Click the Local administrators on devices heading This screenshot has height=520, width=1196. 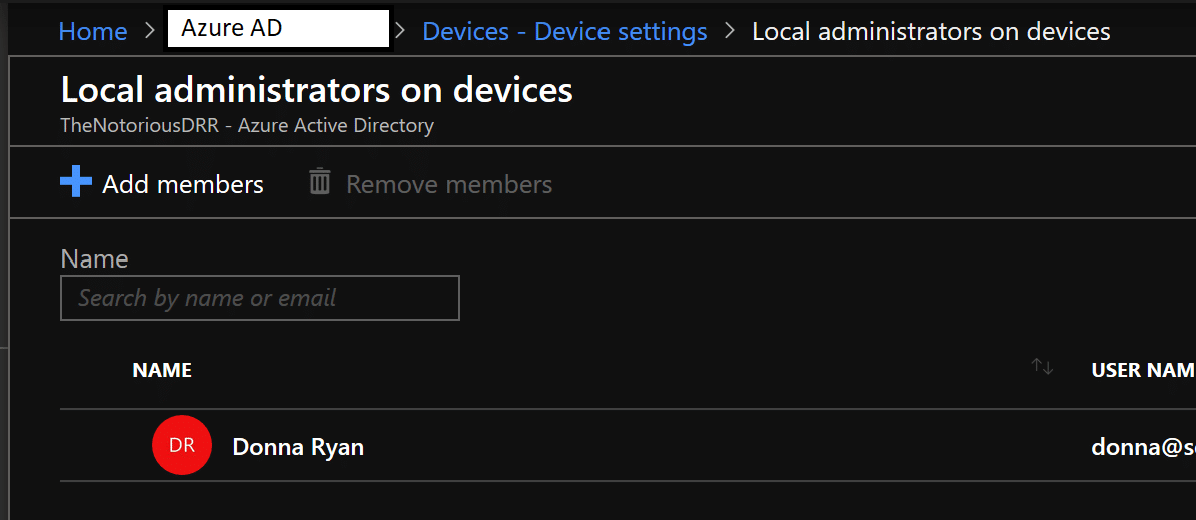(317, 90)
